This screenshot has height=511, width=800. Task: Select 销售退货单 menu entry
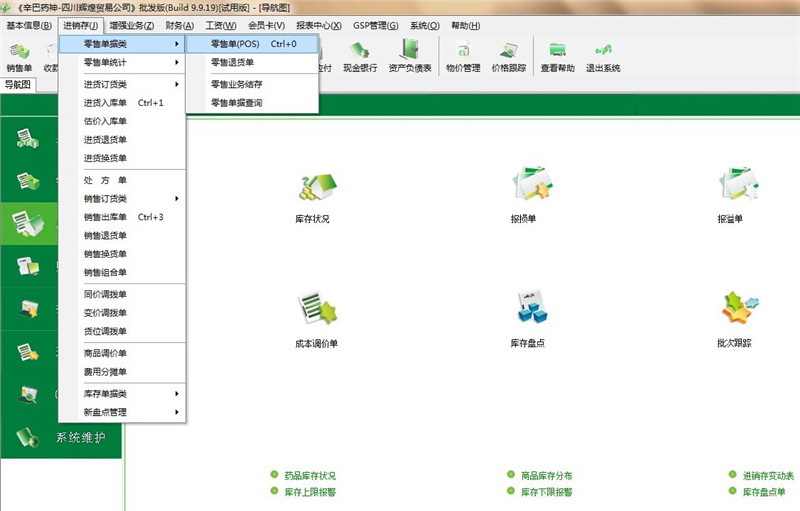[121, 235]
